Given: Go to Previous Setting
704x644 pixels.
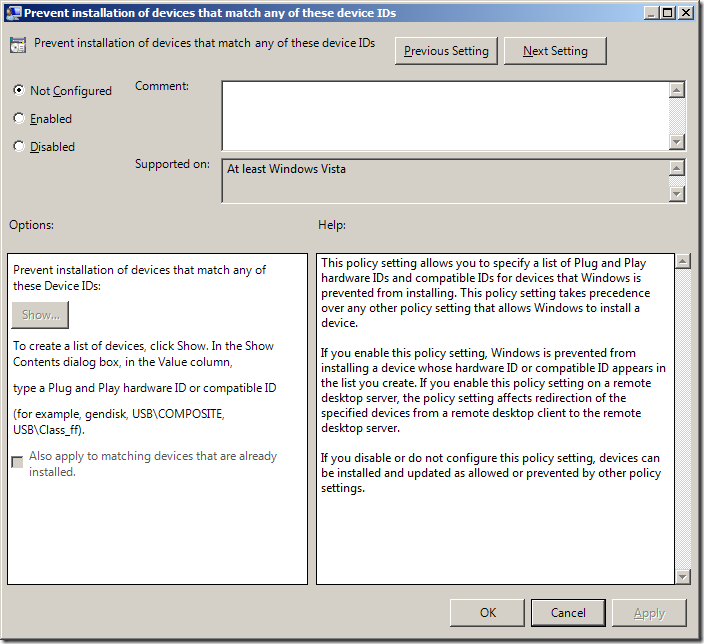Looking at the screenshot, I should pos(446,51).
